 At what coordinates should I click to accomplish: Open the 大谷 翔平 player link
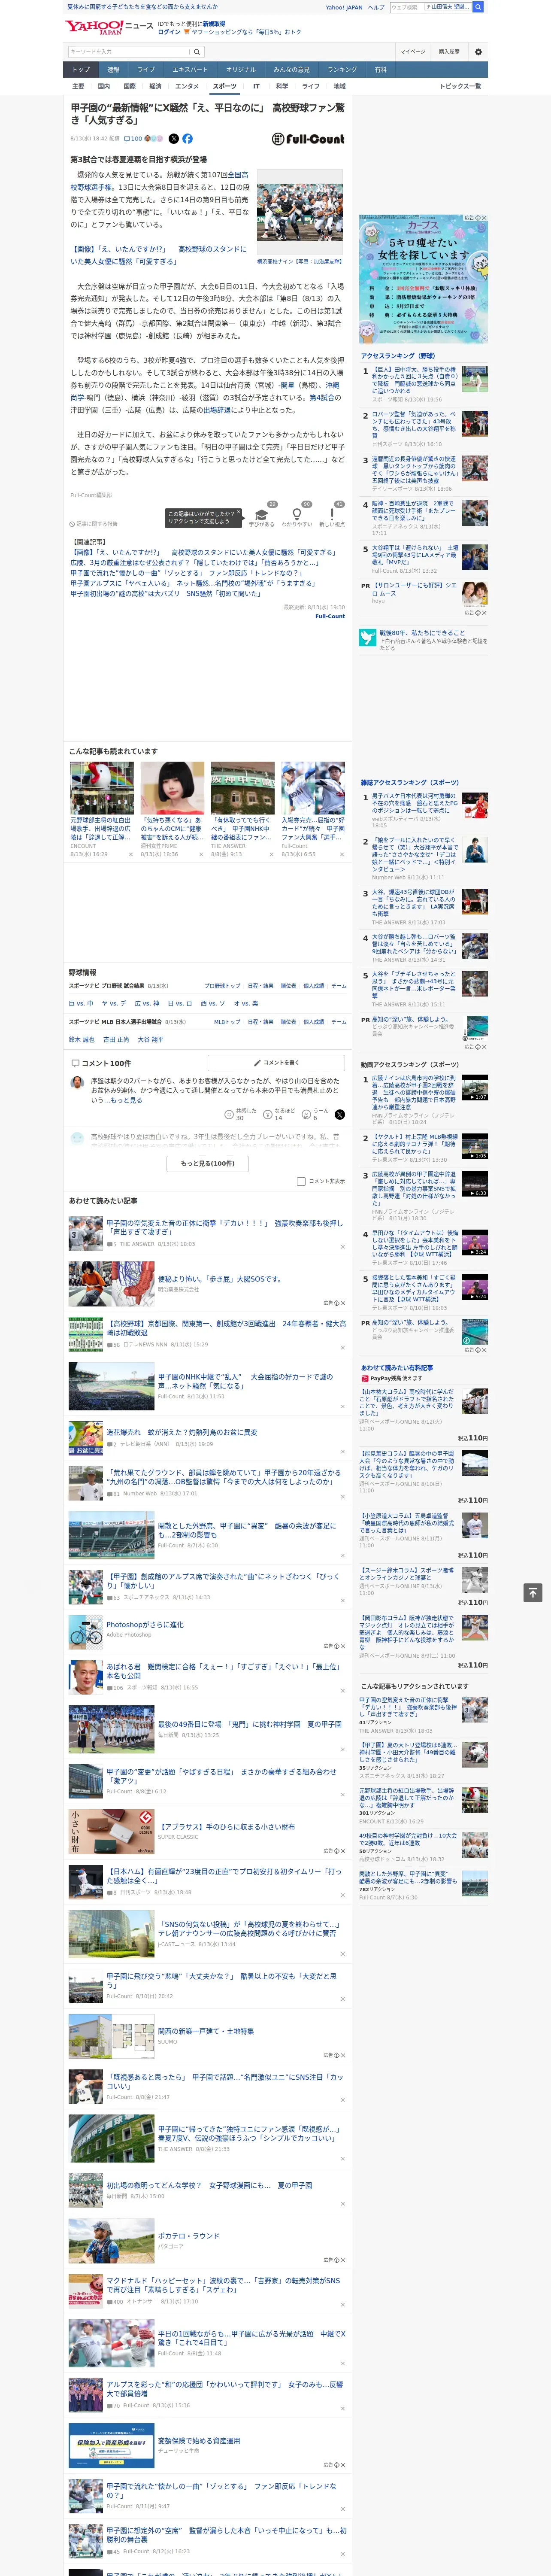(150, 1039)
